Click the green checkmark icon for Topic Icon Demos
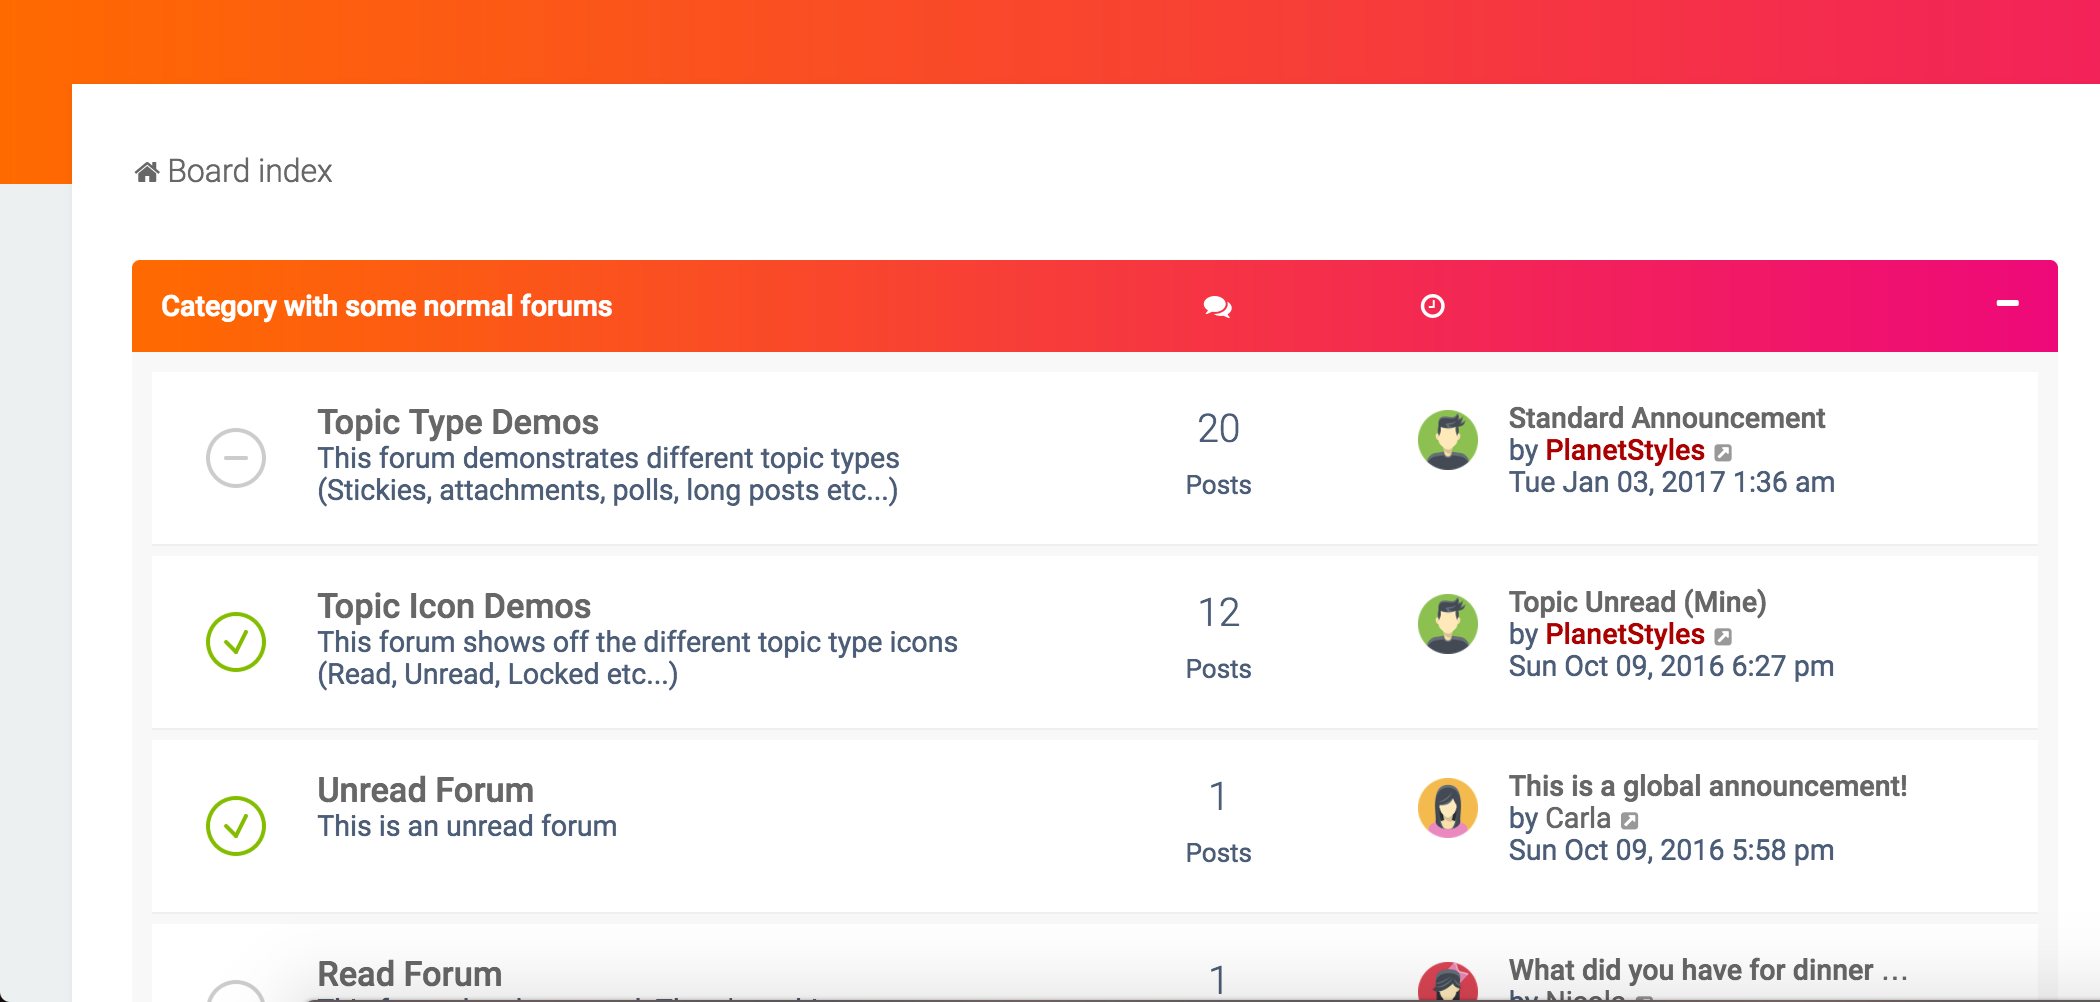Screen dimensions: 2100x1002 pos(236,642)
